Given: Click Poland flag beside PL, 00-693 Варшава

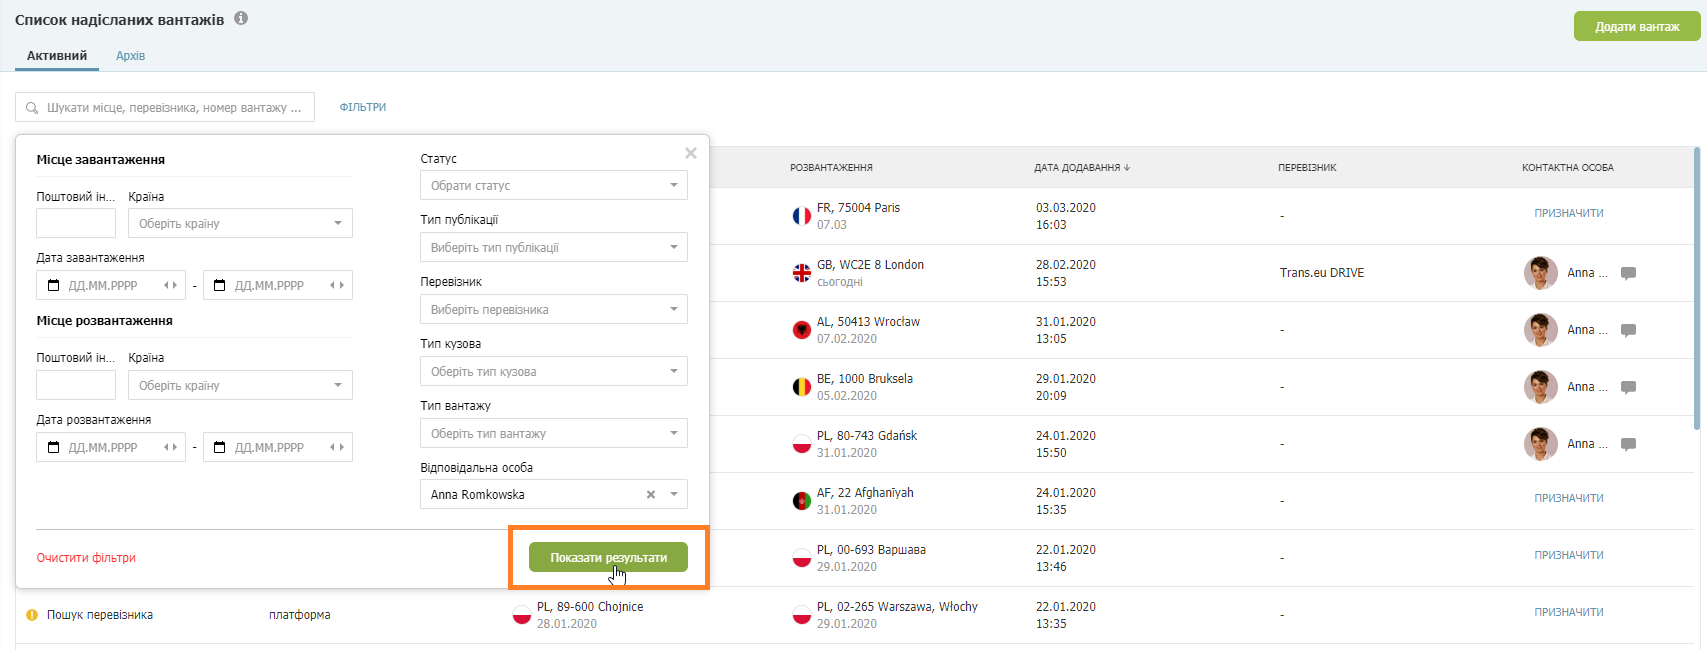Looking at the screenshot, I should pyautogui.click(x=801, y=558).
